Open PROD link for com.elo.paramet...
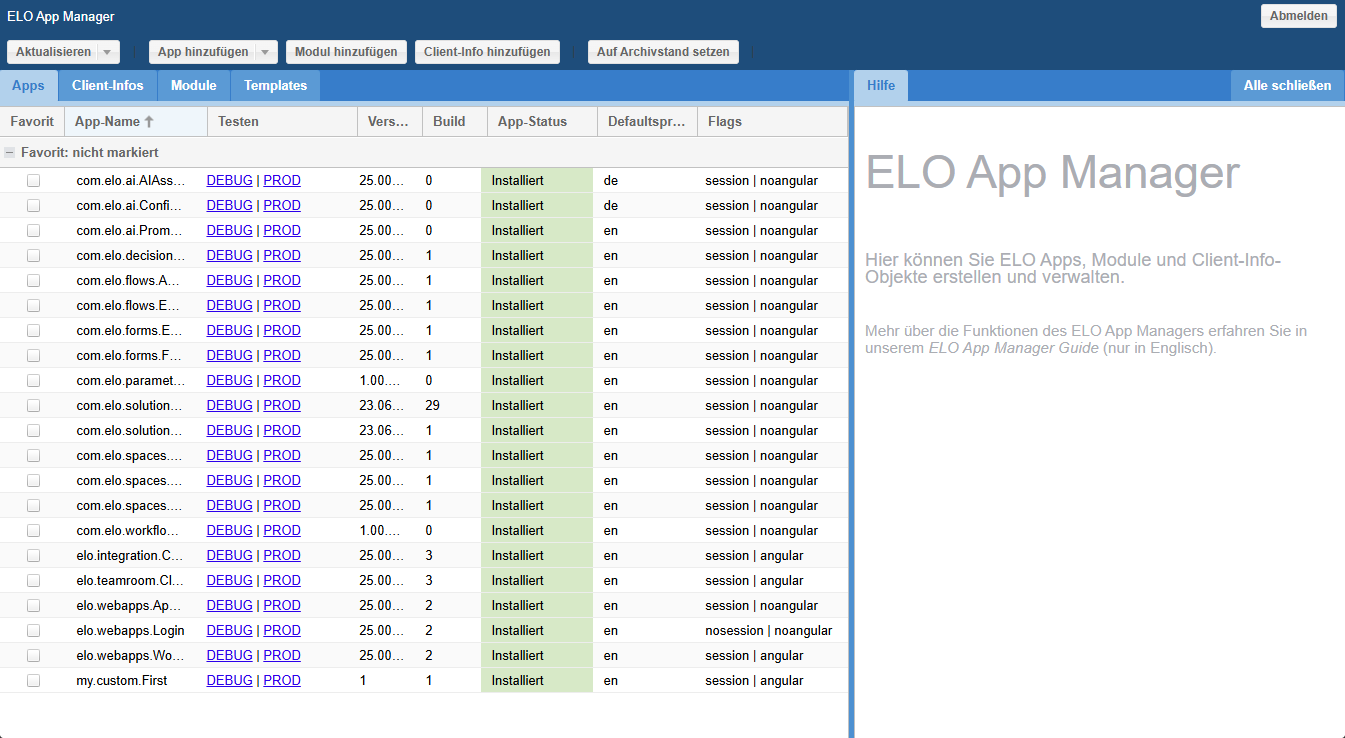The image size is (1345, 738). click(282, 381)
